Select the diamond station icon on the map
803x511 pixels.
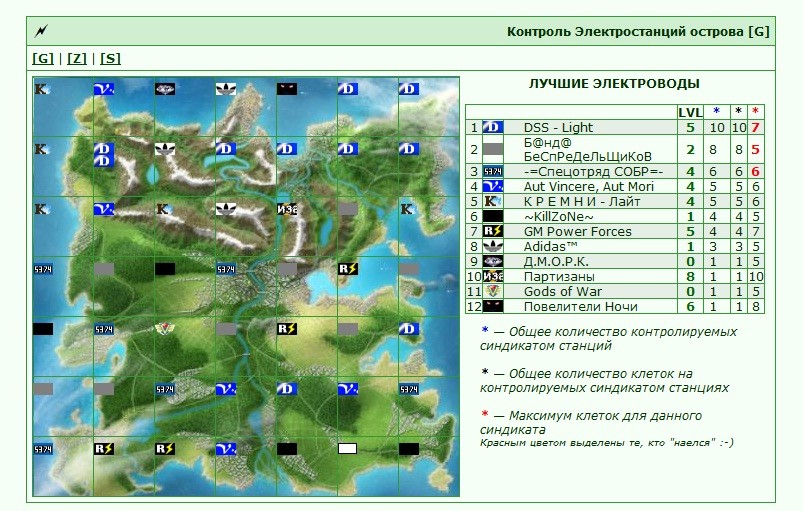tap(165, 89)
